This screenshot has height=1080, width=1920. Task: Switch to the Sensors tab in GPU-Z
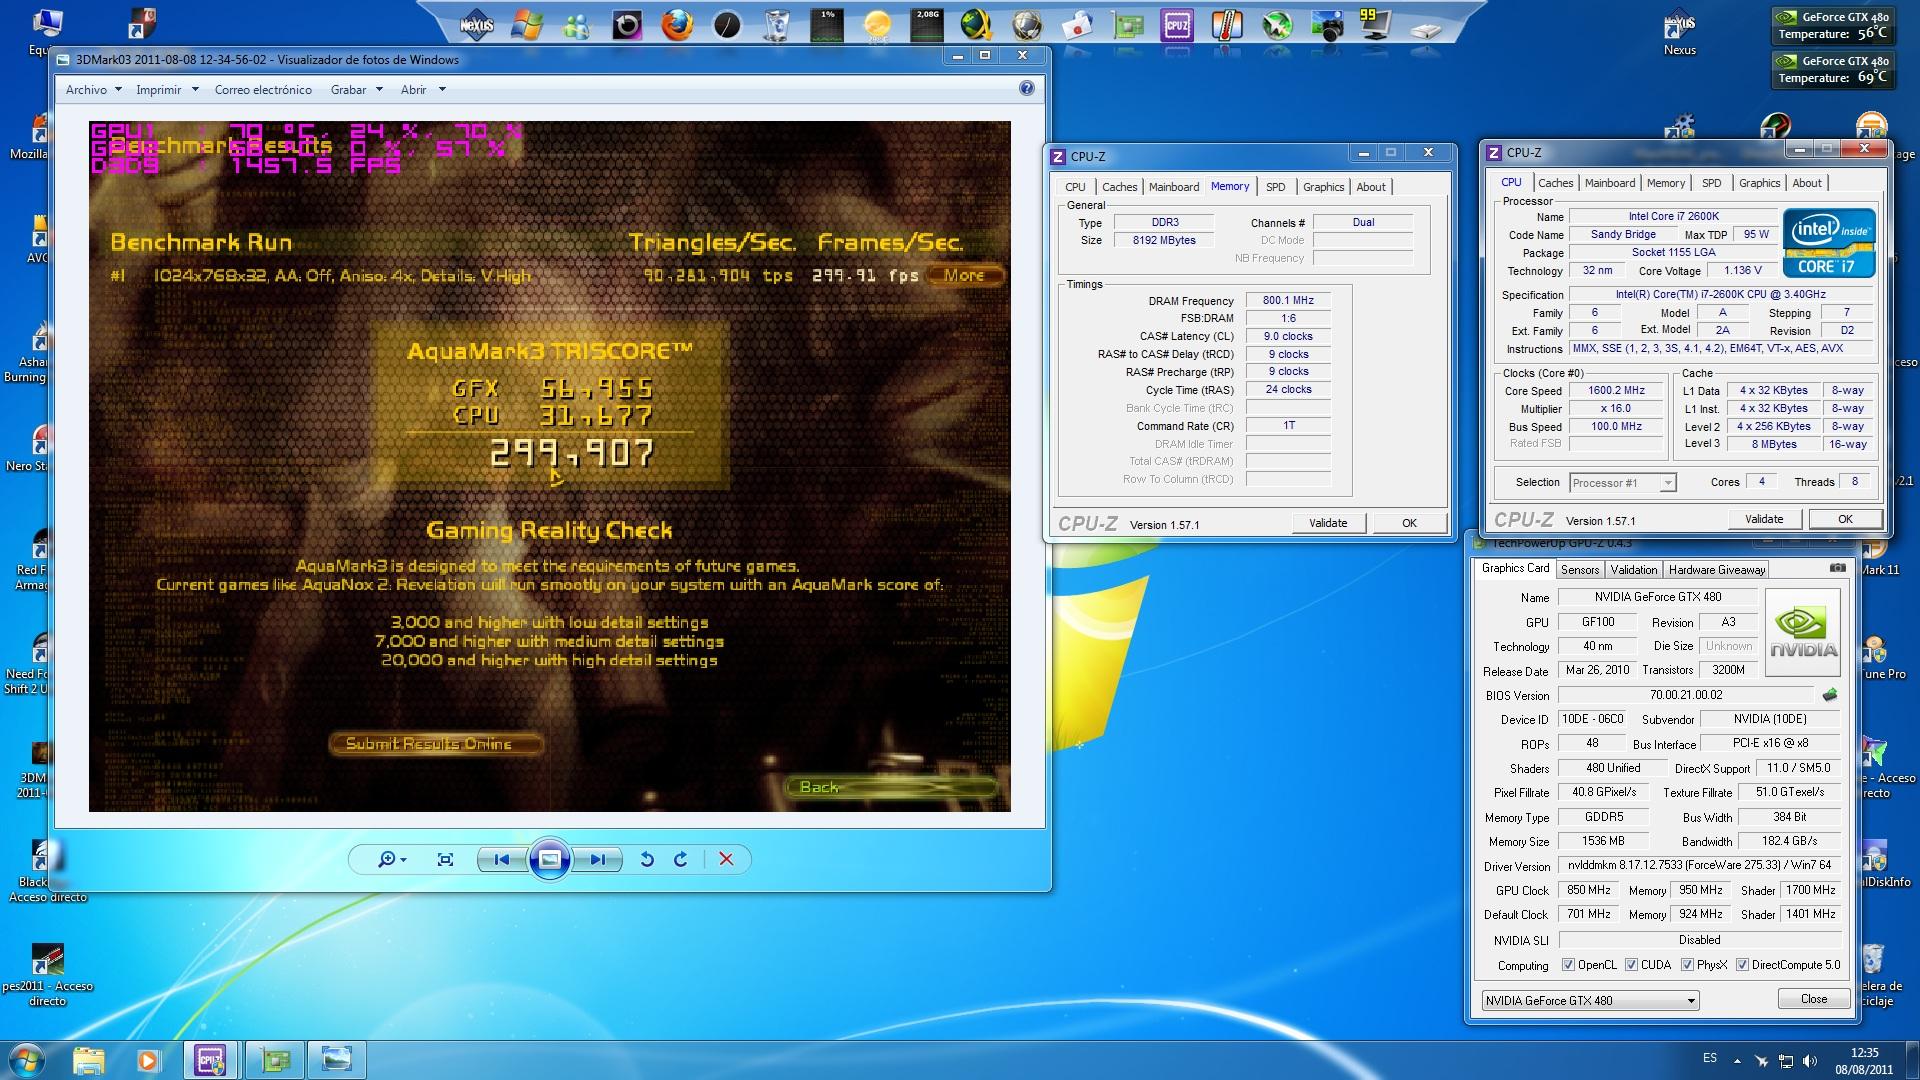[x=1580, y=570]
